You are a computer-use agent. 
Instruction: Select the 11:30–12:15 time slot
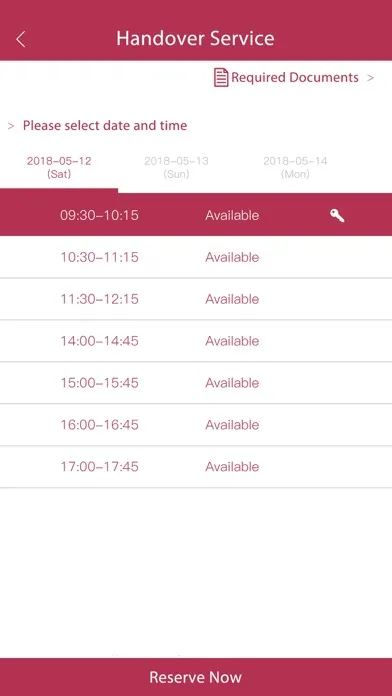tap(196, 299)
